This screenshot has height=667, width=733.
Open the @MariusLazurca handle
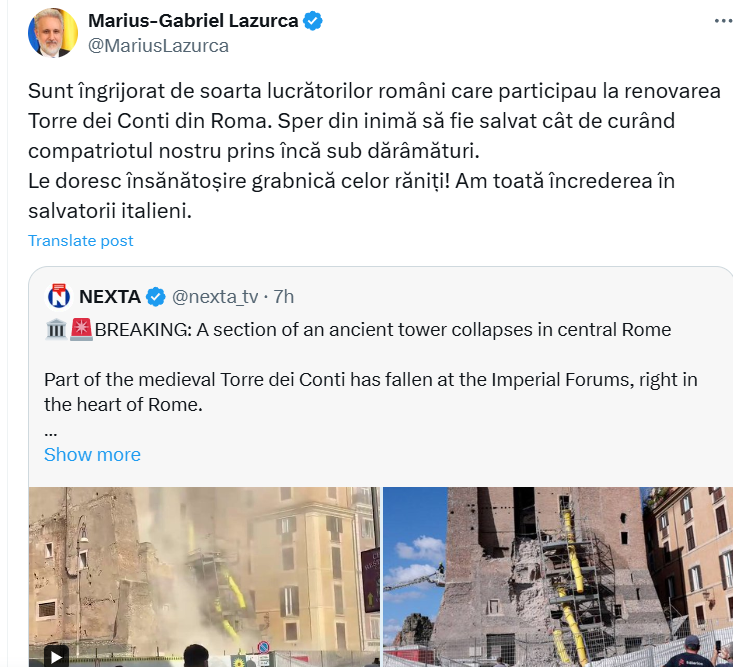click(158, 46)
